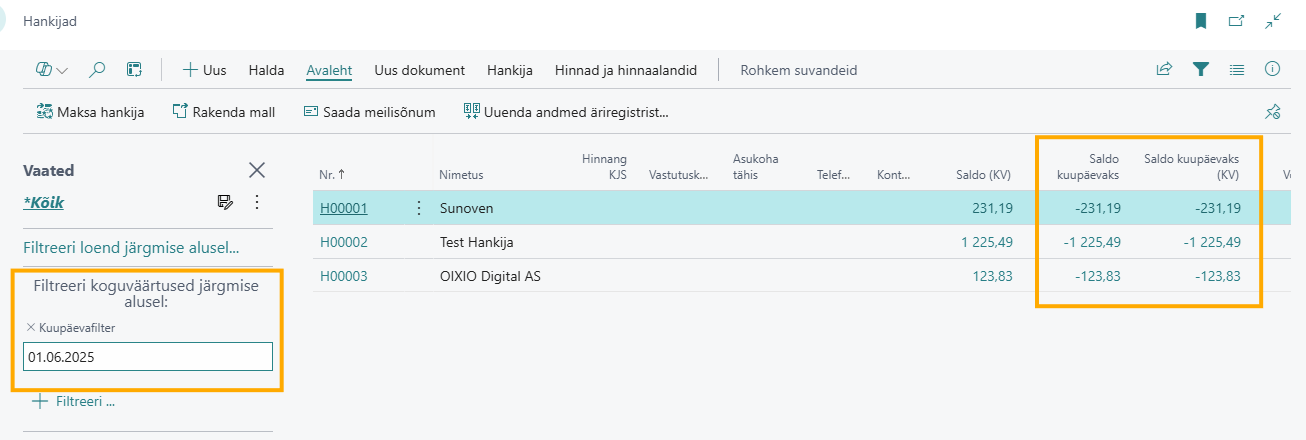Click the collapse page arrows icon
The width and height of the screenshot is (1306, 440).
tap(1273, 20)
